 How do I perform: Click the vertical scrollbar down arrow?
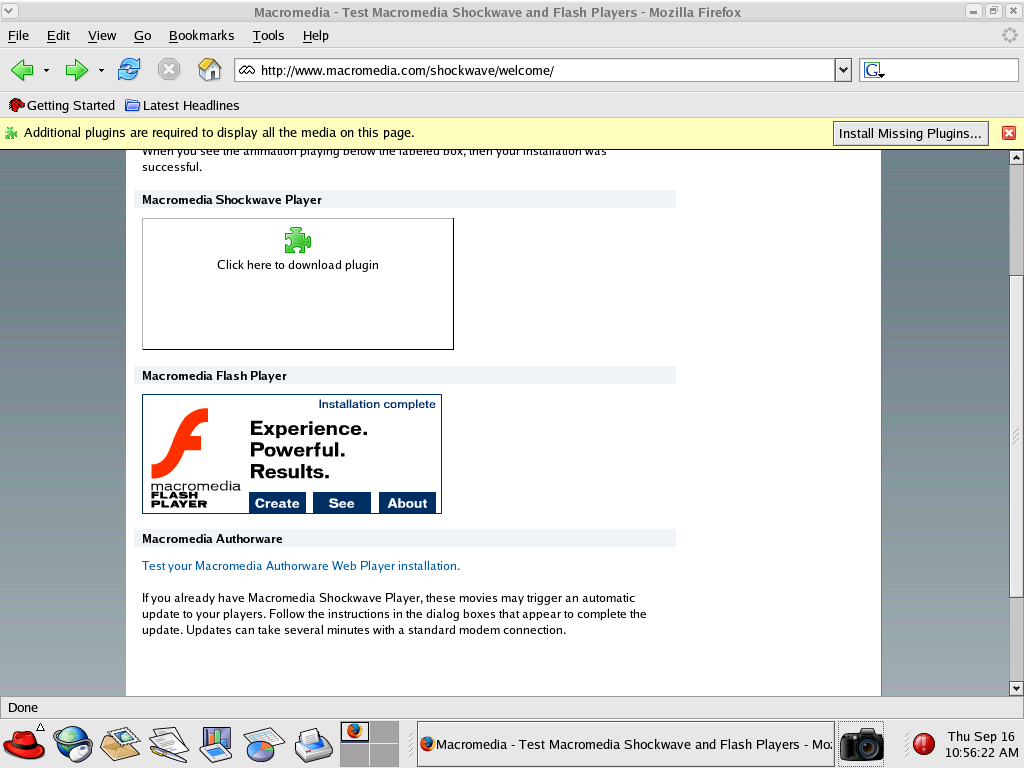point(1016,688)
